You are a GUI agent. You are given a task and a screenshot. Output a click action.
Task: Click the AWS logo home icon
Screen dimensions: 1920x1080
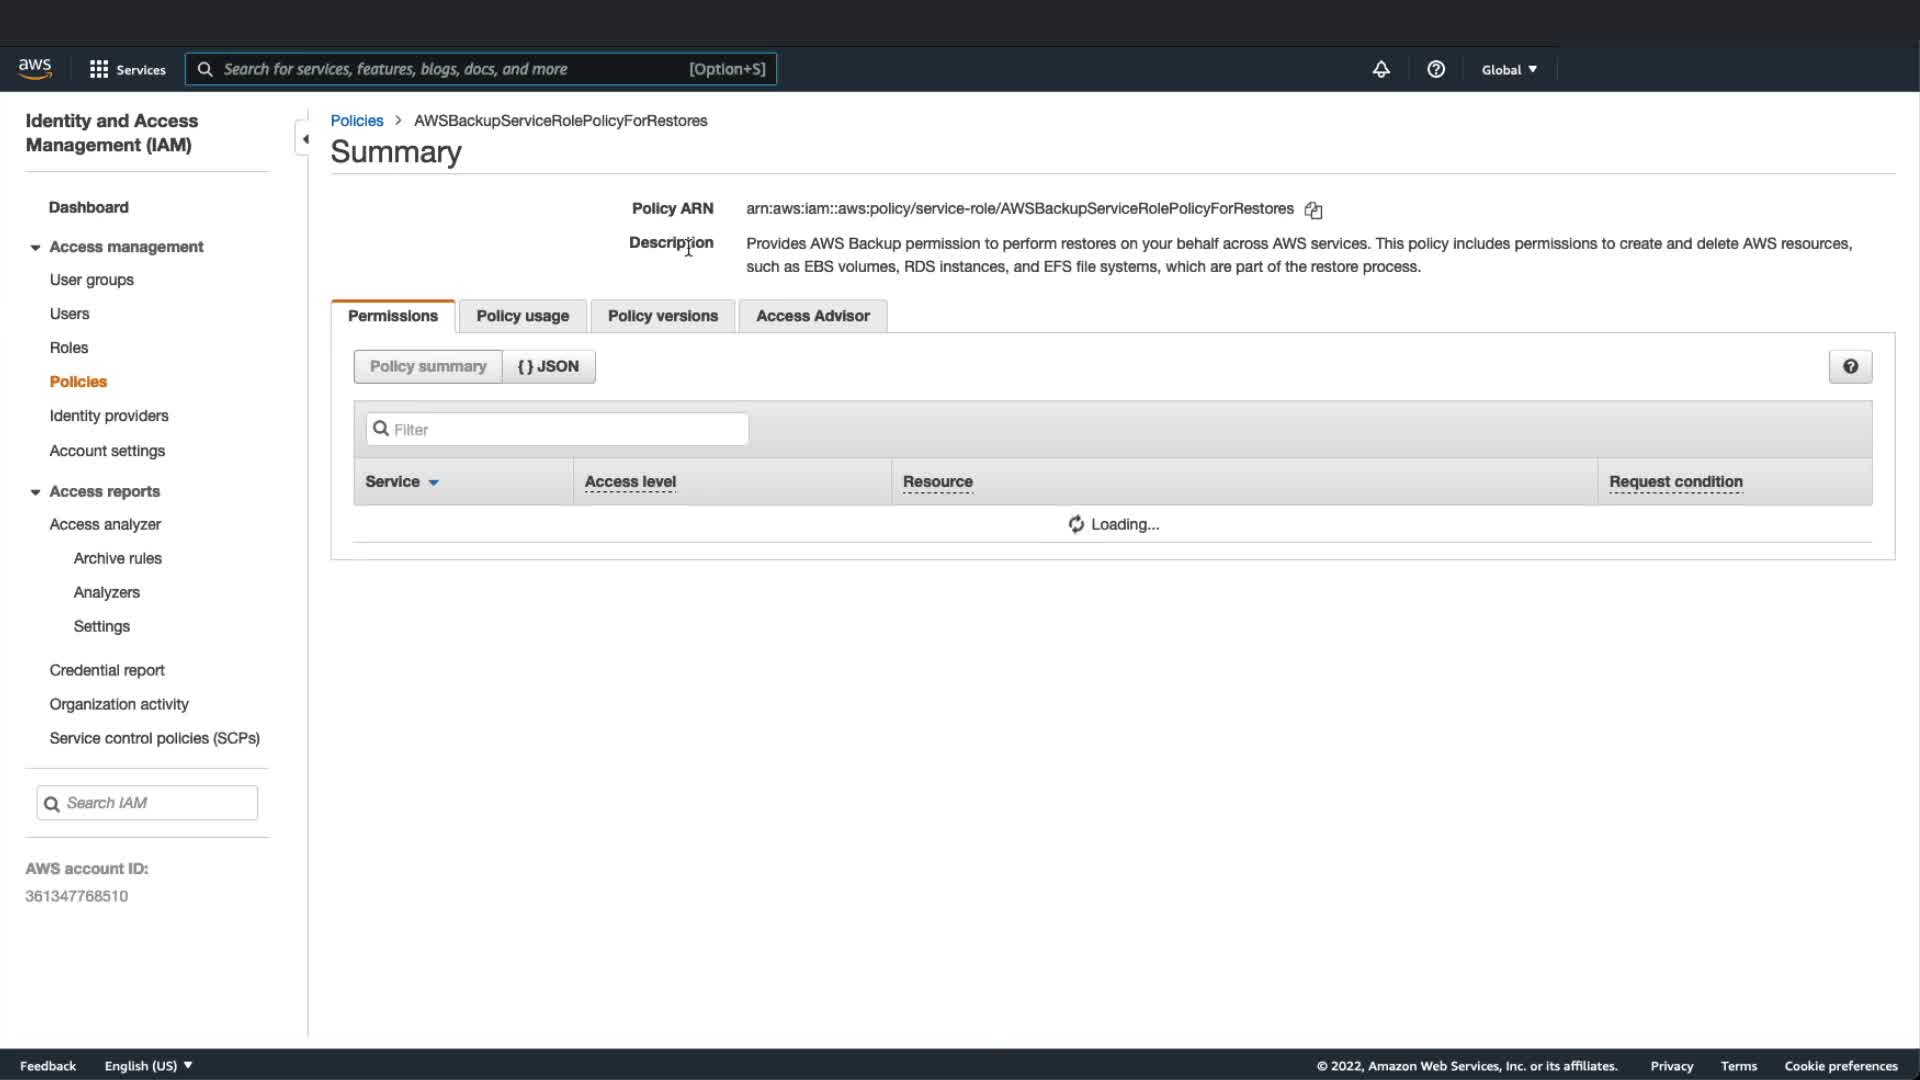pyautogui.click(x=35, y=68)
